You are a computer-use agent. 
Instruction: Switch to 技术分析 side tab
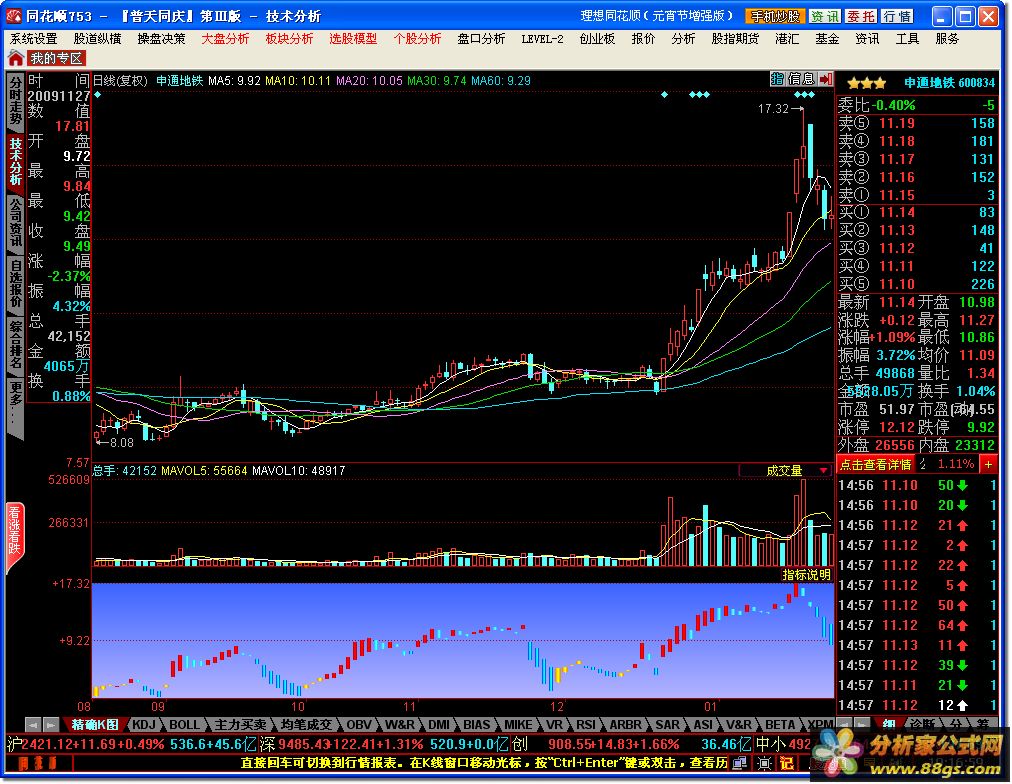pos(15,161)
